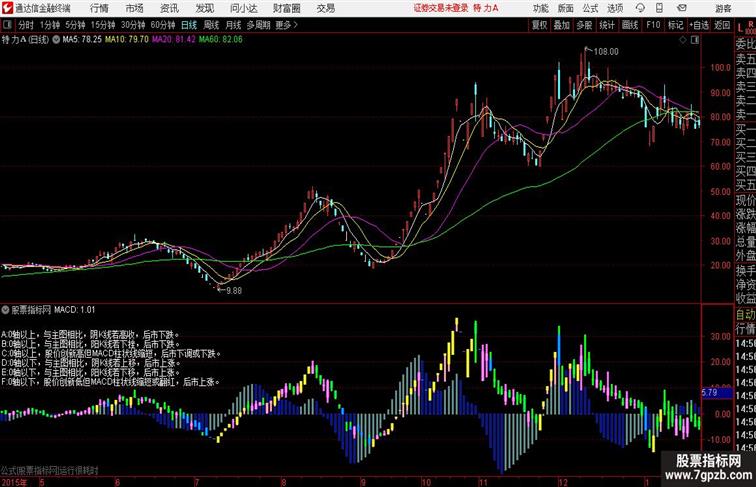Open the 公式 menu
This screenshot has width=756, height=487.
tap(590, 9)
